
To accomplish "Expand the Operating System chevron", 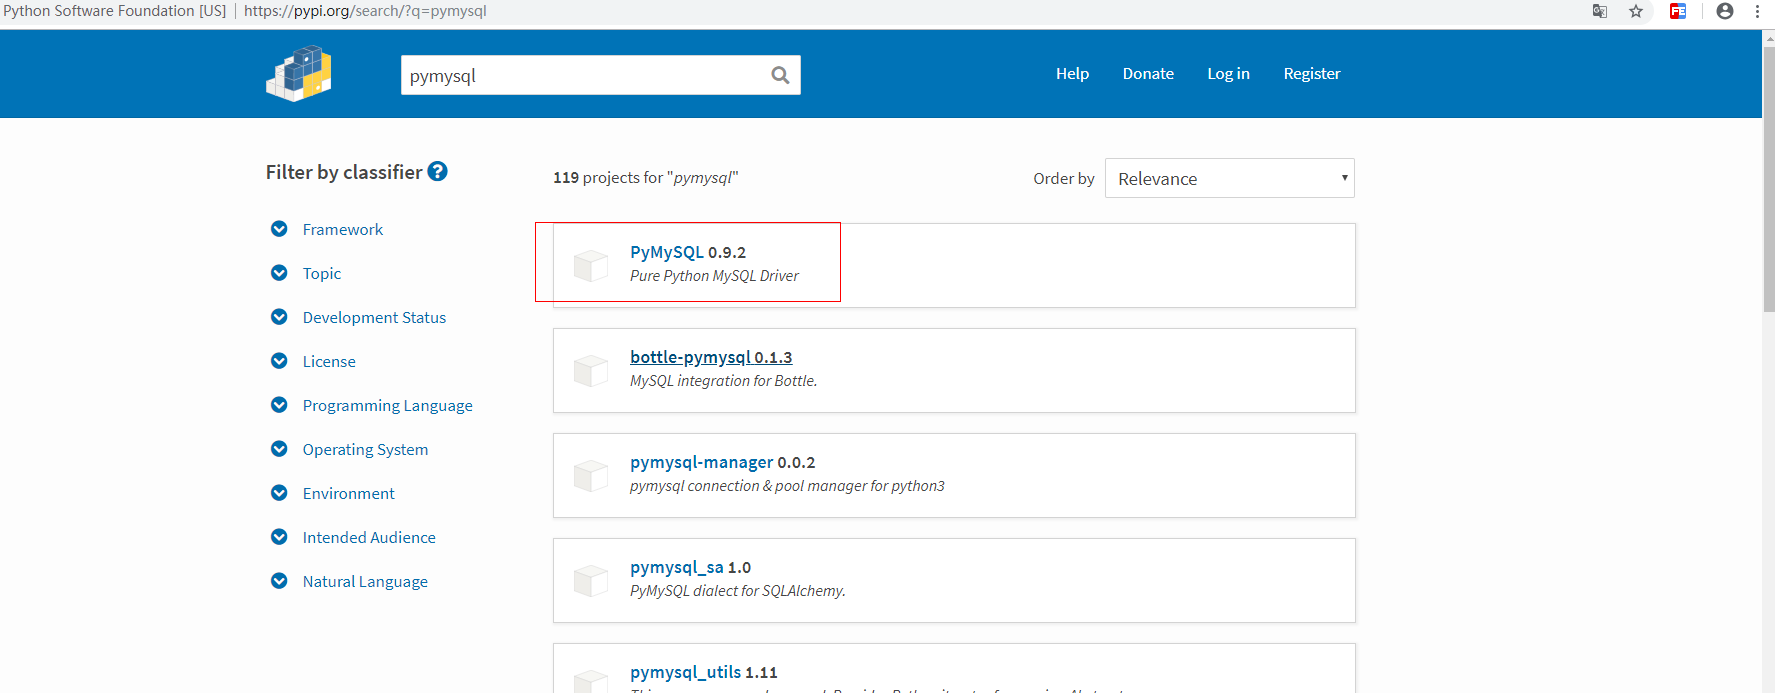I will (279, 449).
